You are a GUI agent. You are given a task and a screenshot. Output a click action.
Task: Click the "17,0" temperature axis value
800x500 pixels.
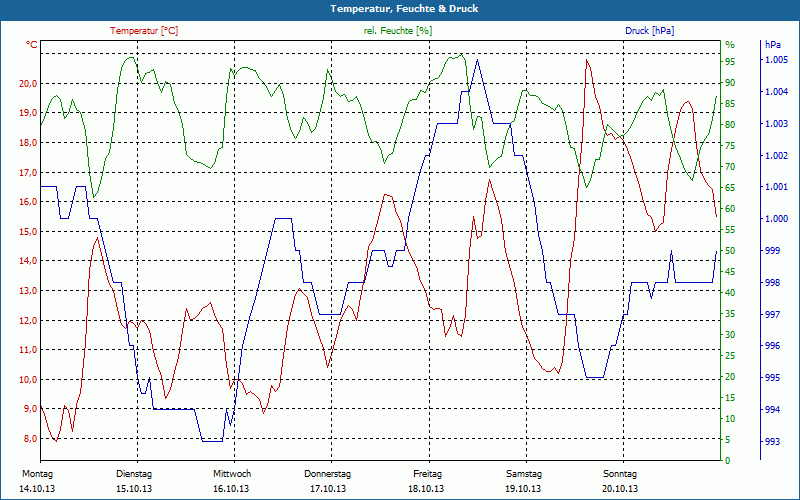[28, 172]
